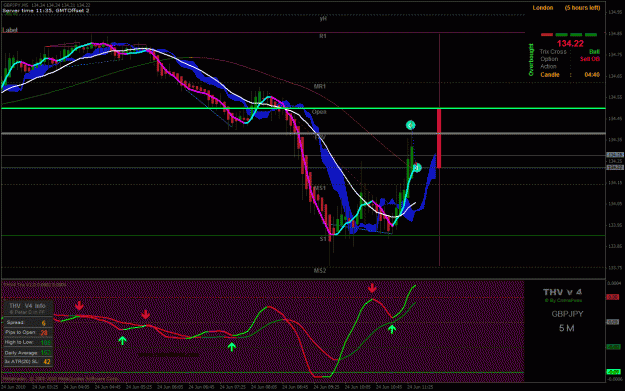This screenshot has height=391, width=625.
Task: Select the green up arrow near 05:05
Action: 122,340
